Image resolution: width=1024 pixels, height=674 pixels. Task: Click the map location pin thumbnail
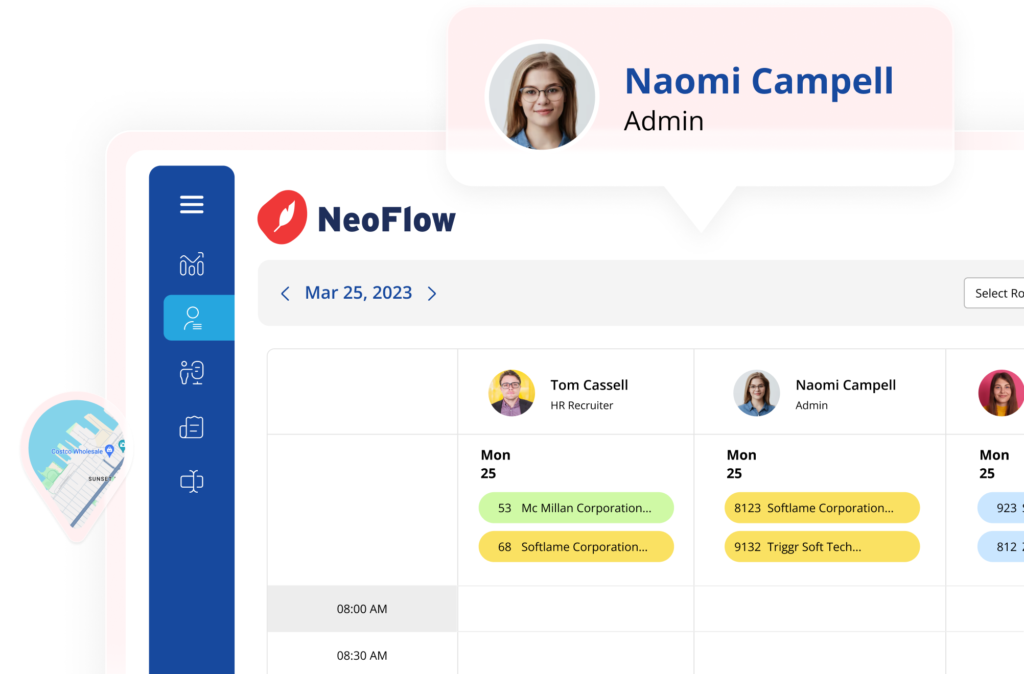click(75, 460)
